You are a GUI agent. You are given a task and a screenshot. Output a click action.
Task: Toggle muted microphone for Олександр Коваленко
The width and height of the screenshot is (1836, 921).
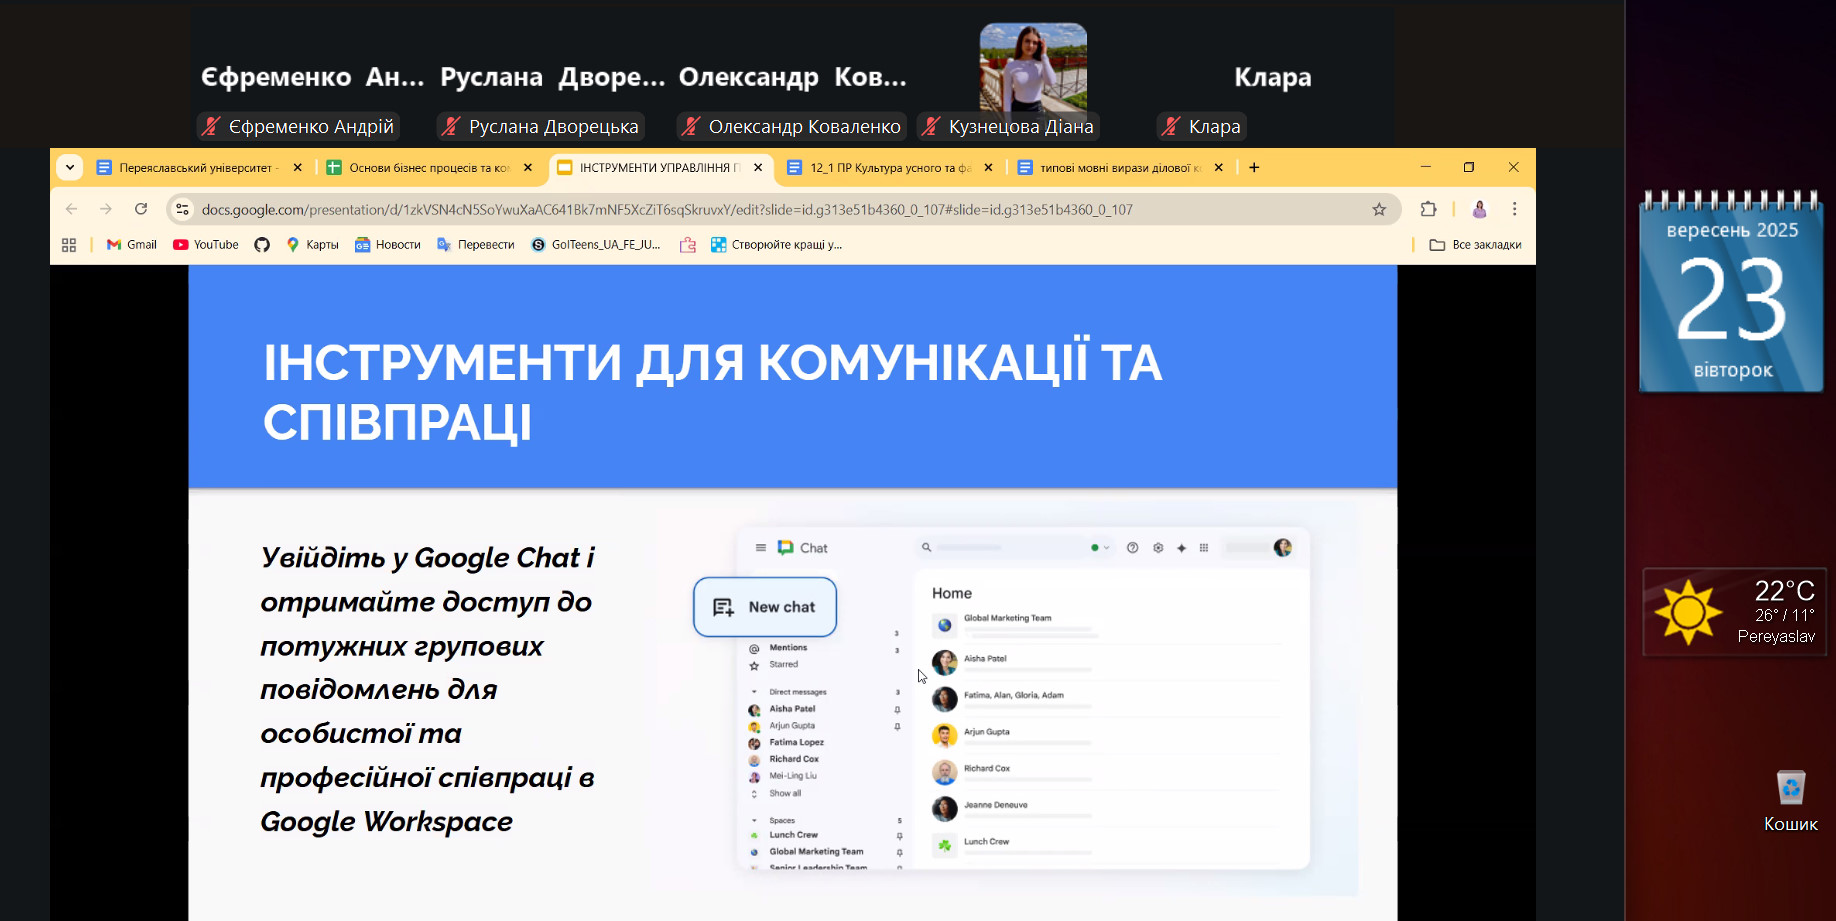point(691,127)
